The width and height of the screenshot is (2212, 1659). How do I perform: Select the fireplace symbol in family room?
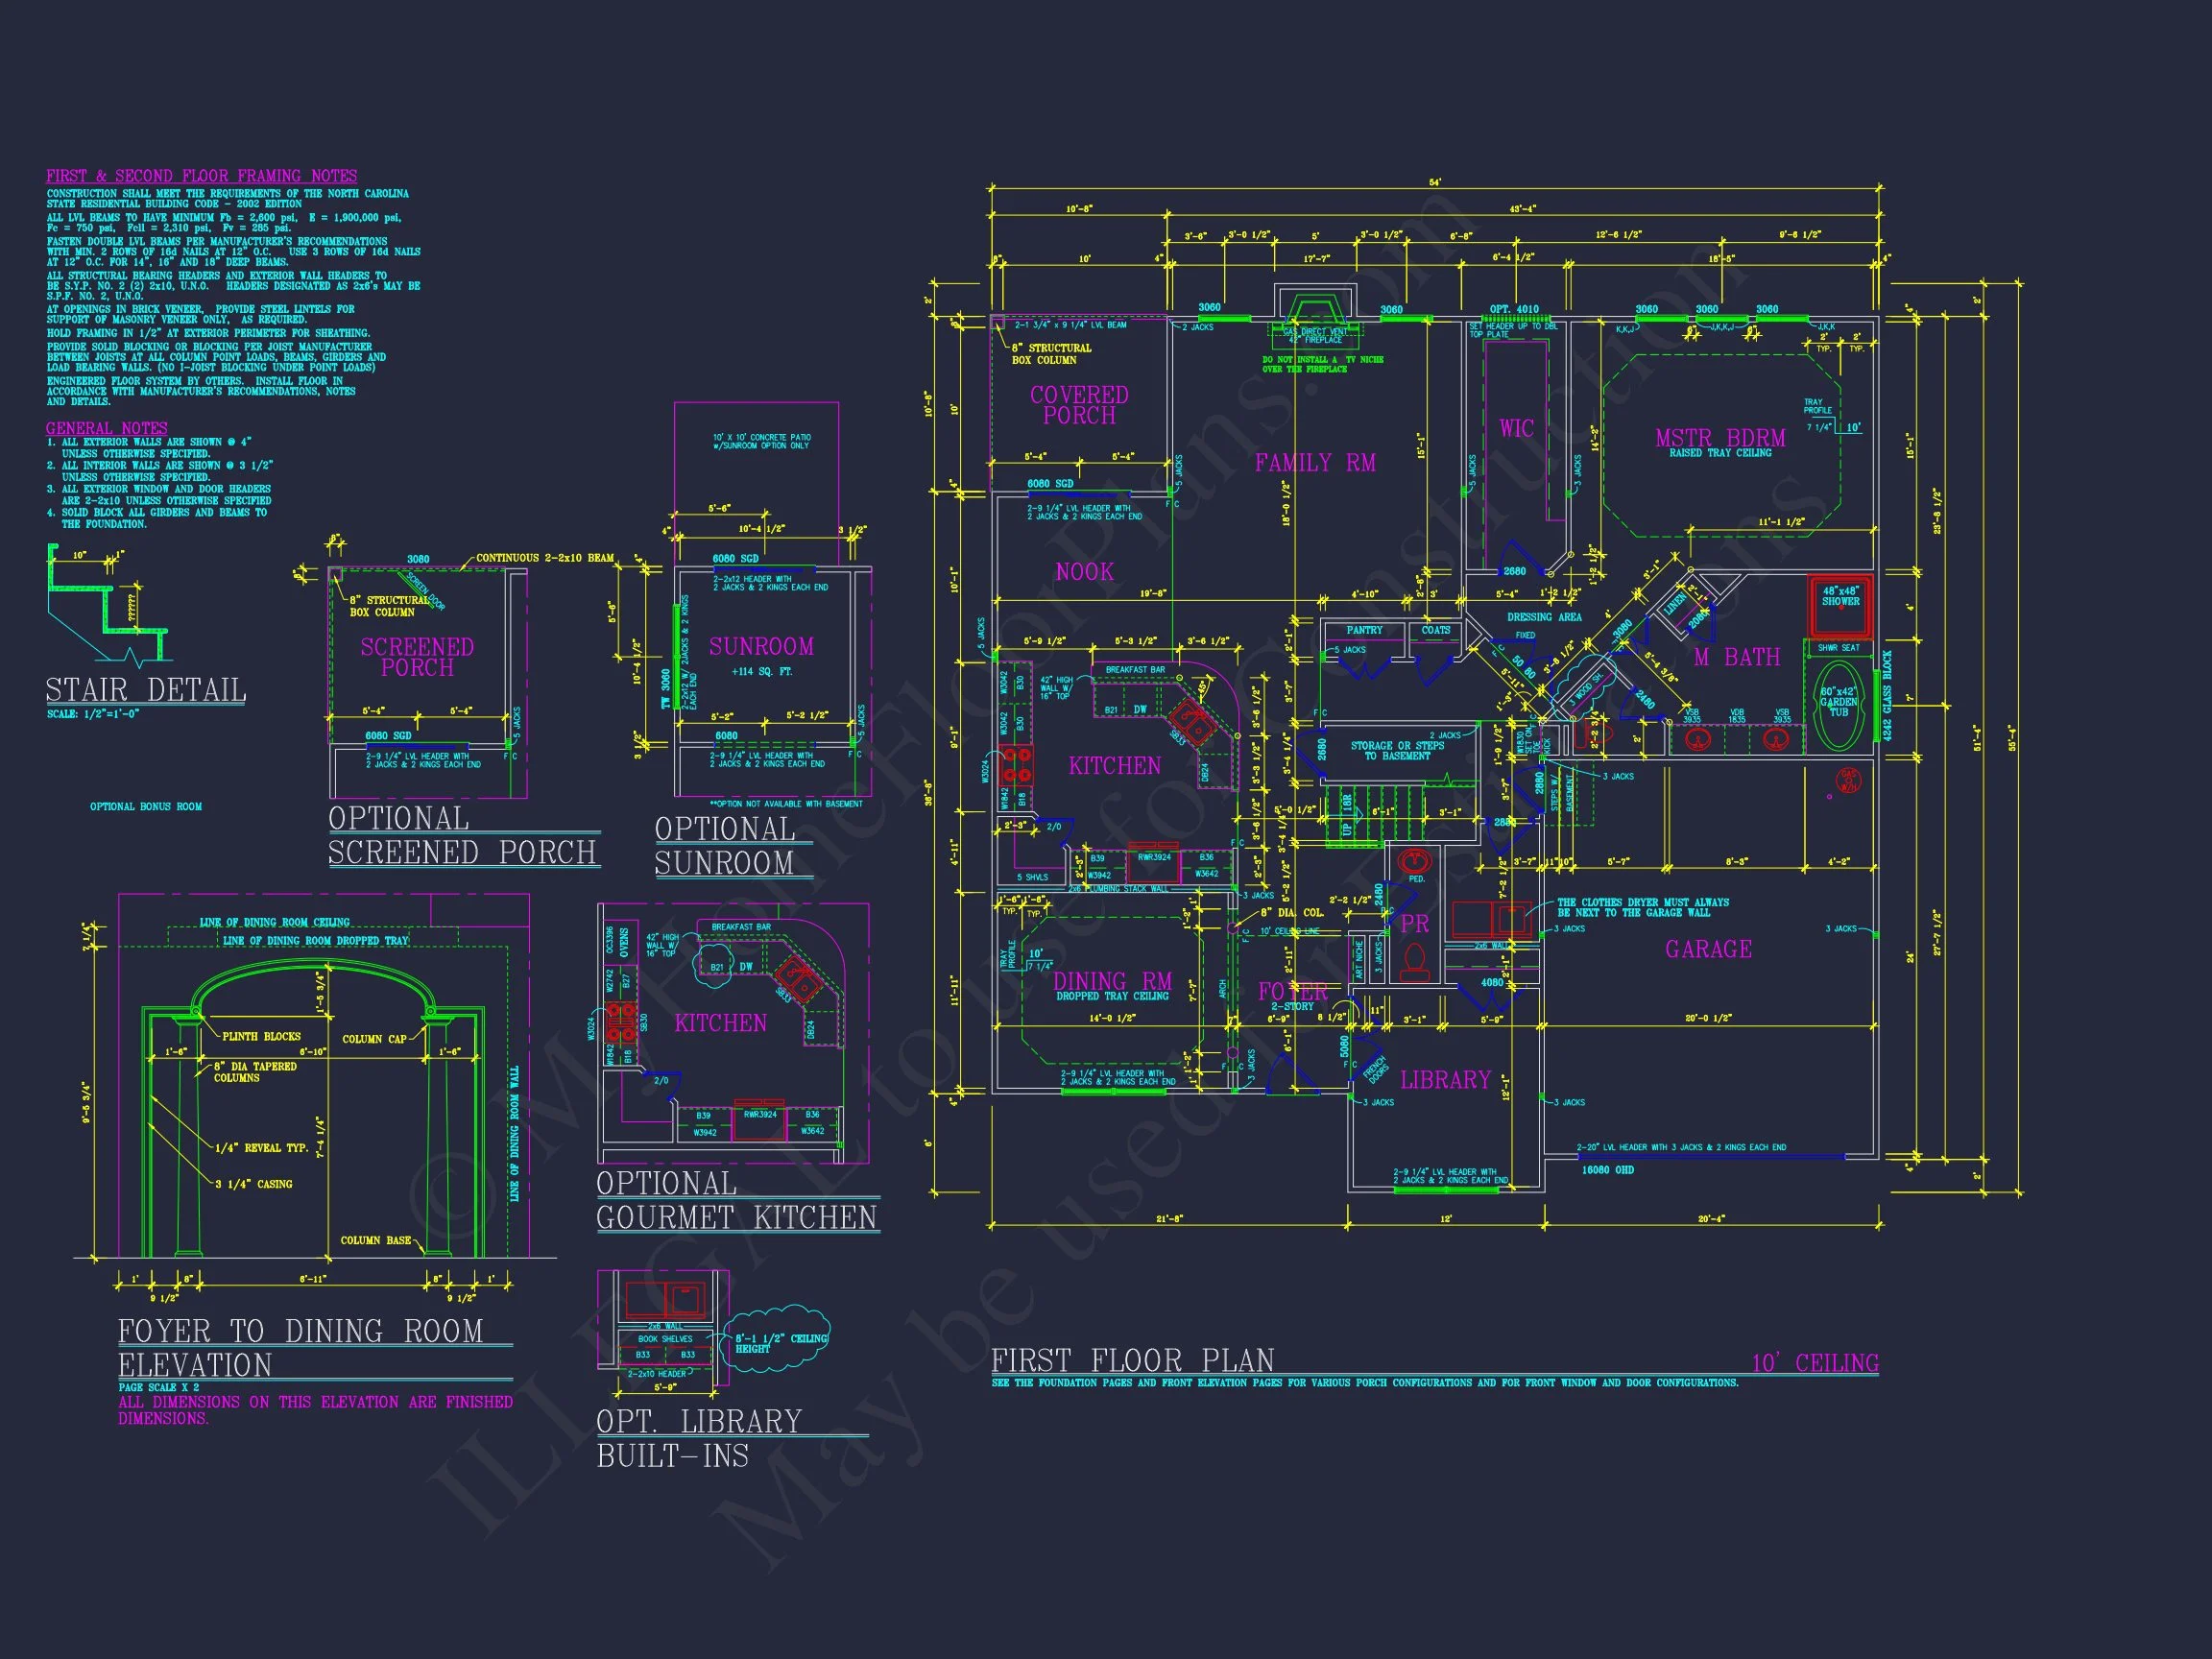(1314, 309)
